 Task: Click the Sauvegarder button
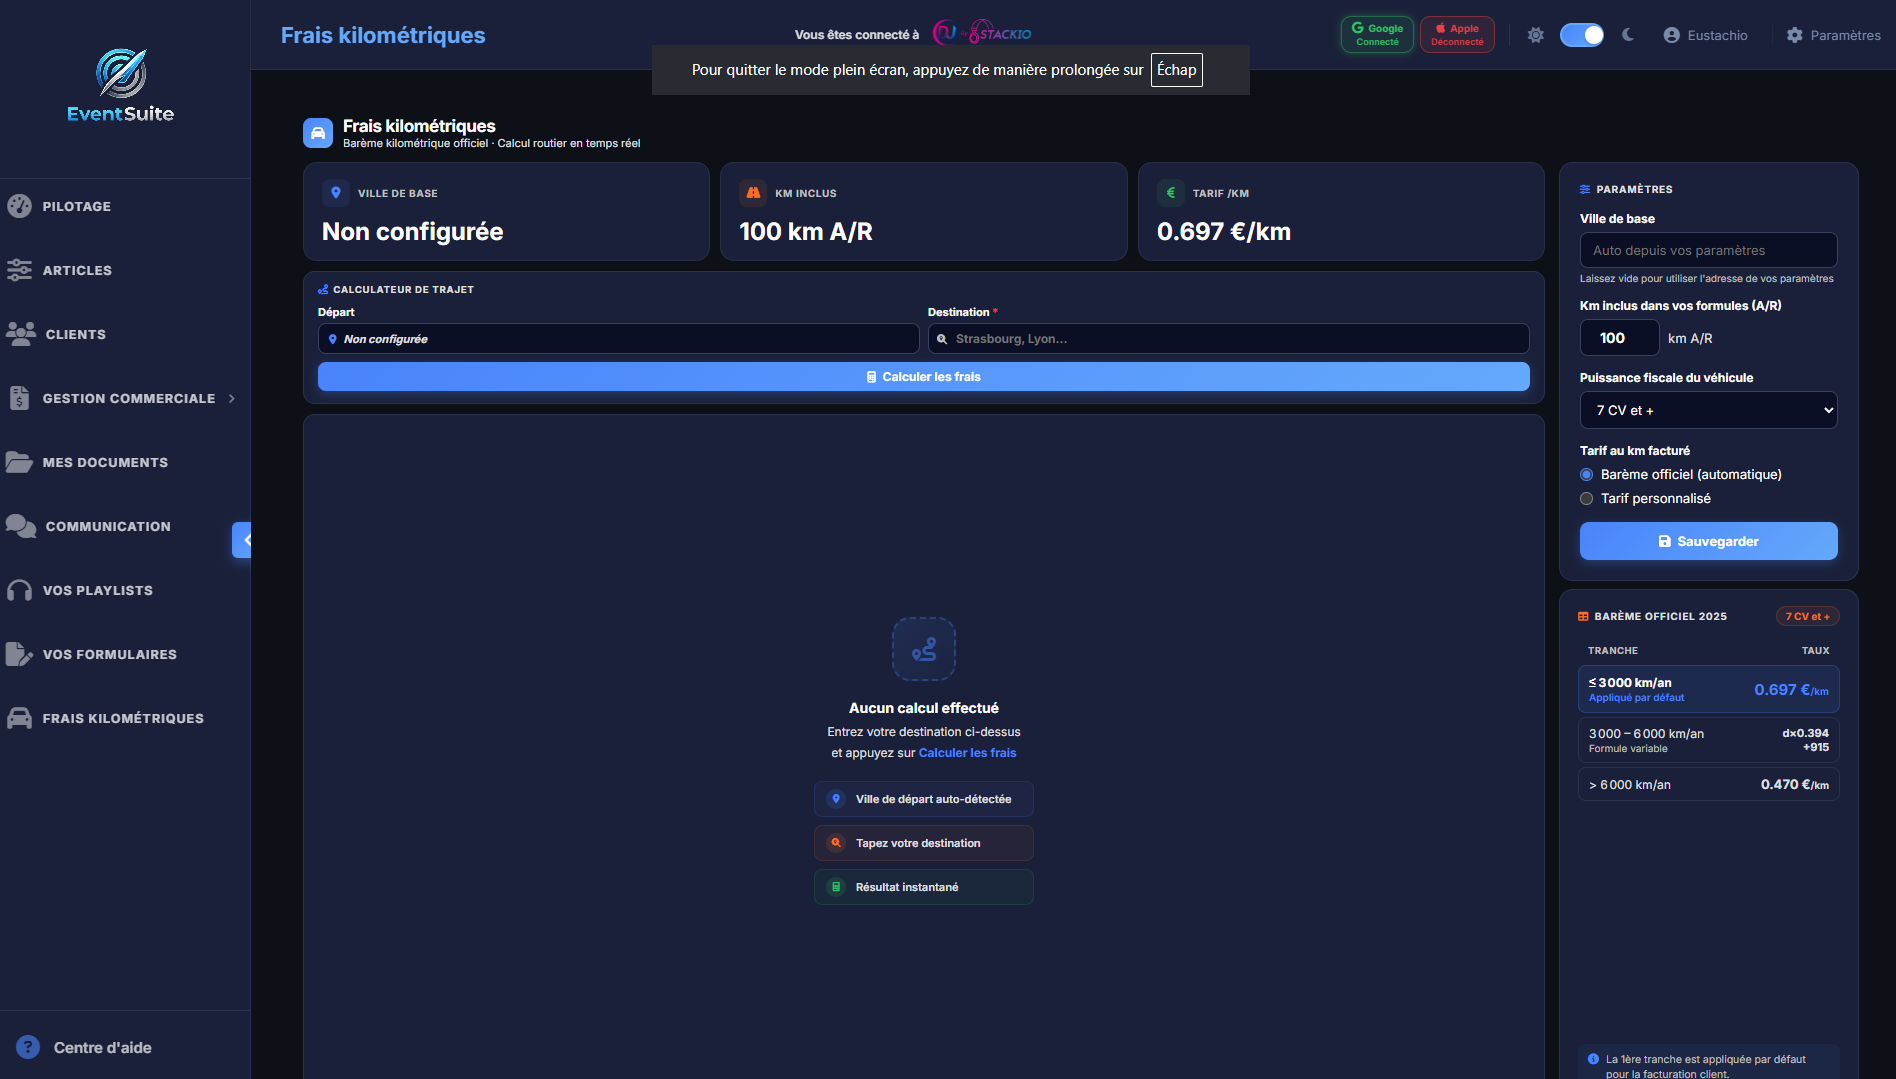(1708, 541)
